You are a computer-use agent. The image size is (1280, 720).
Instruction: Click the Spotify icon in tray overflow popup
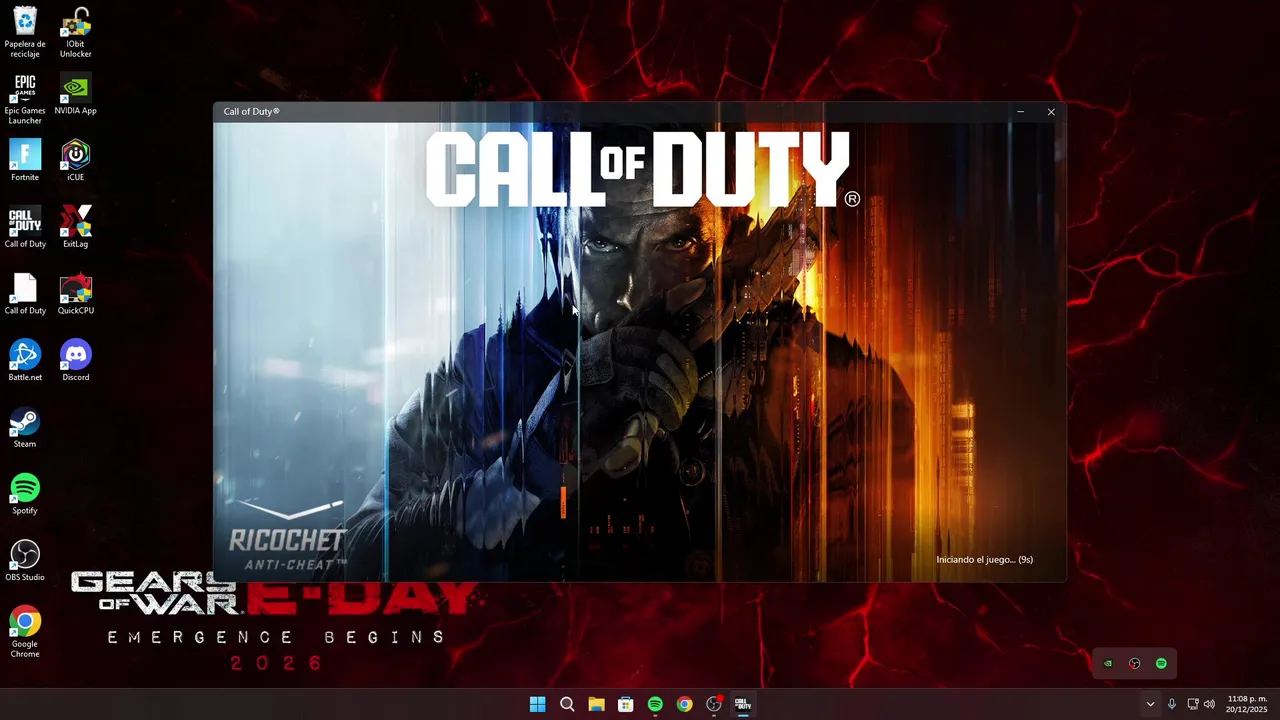click(x=1161, y=663)
